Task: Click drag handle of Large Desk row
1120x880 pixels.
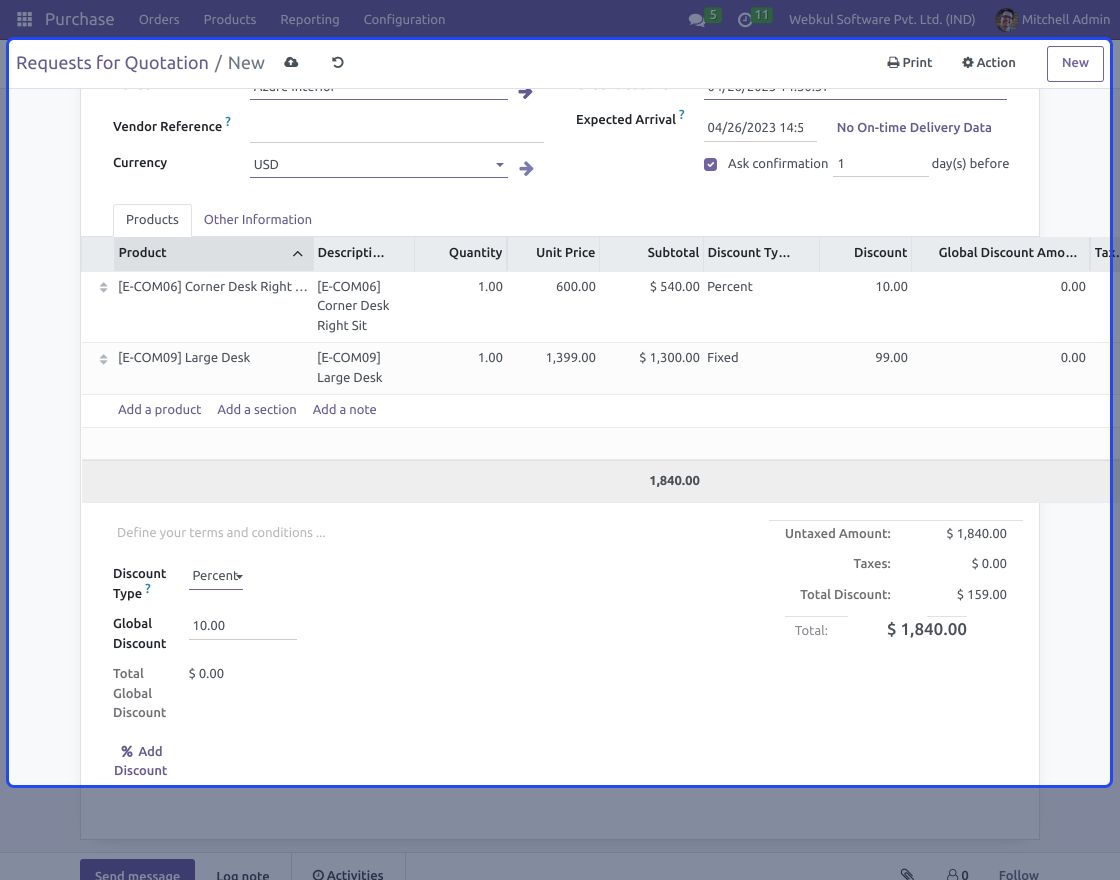Action: [104, 359]
